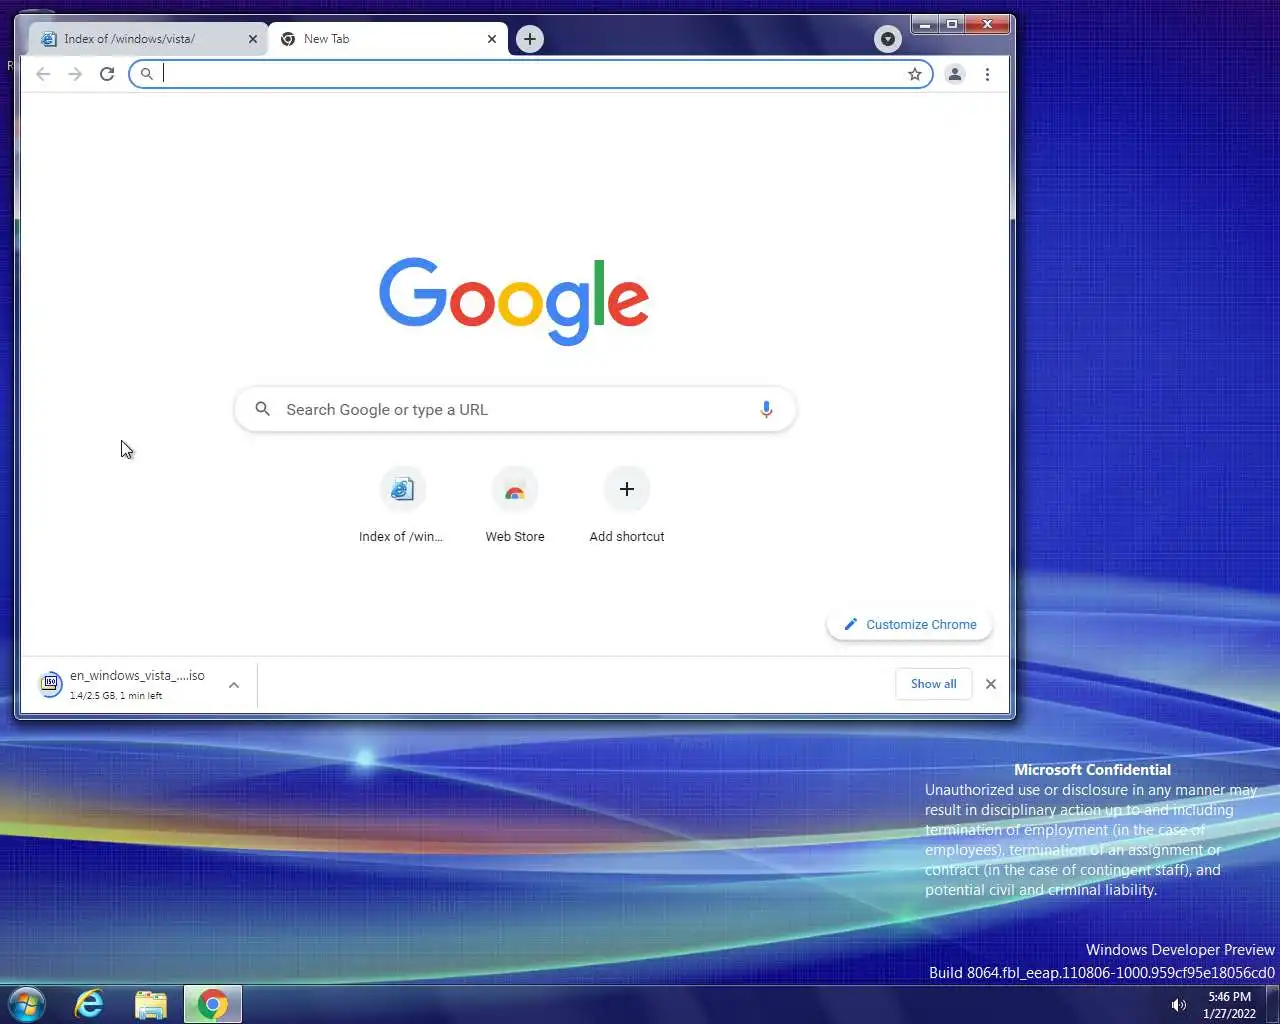Click the forward navigation arrow
The width and height of the screenshot is (1280, 1024).
pos(75,74)
